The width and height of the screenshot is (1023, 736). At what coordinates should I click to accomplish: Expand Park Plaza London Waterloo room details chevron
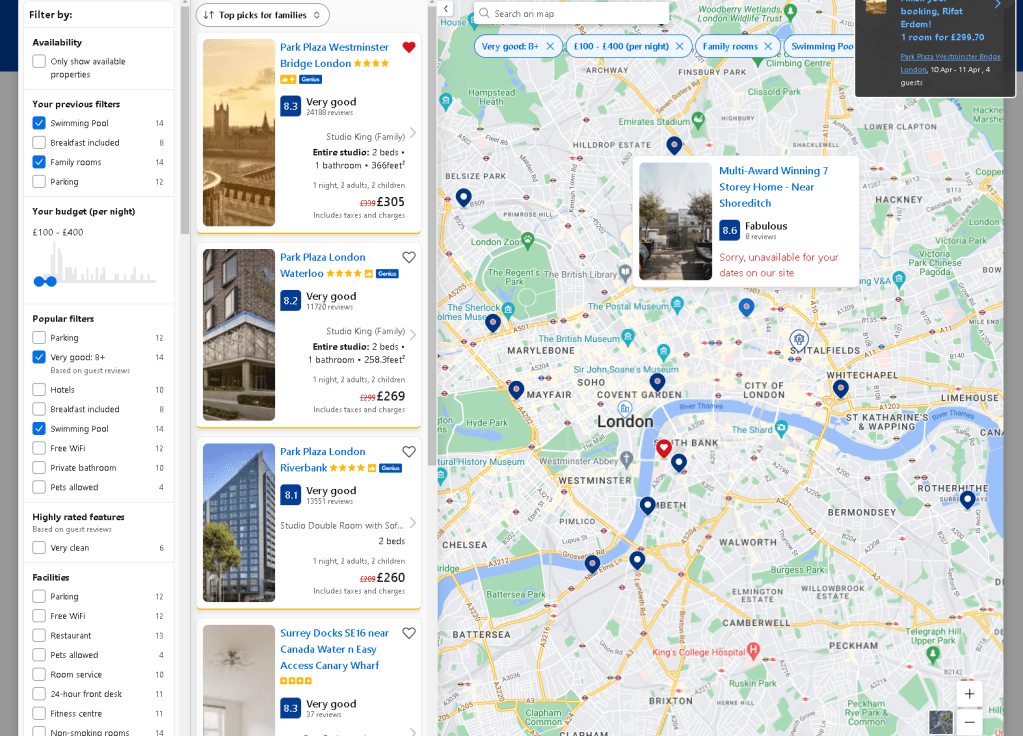click(412, 335)
